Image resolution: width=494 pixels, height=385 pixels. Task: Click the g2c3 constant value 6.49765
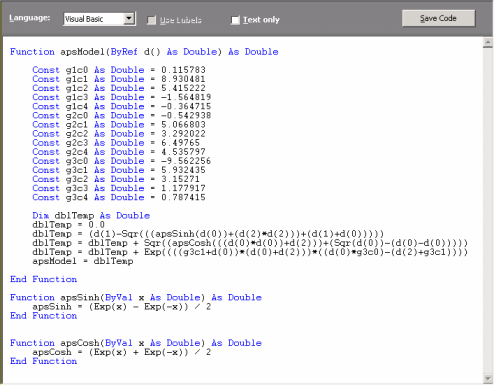[x=181, y=143]
